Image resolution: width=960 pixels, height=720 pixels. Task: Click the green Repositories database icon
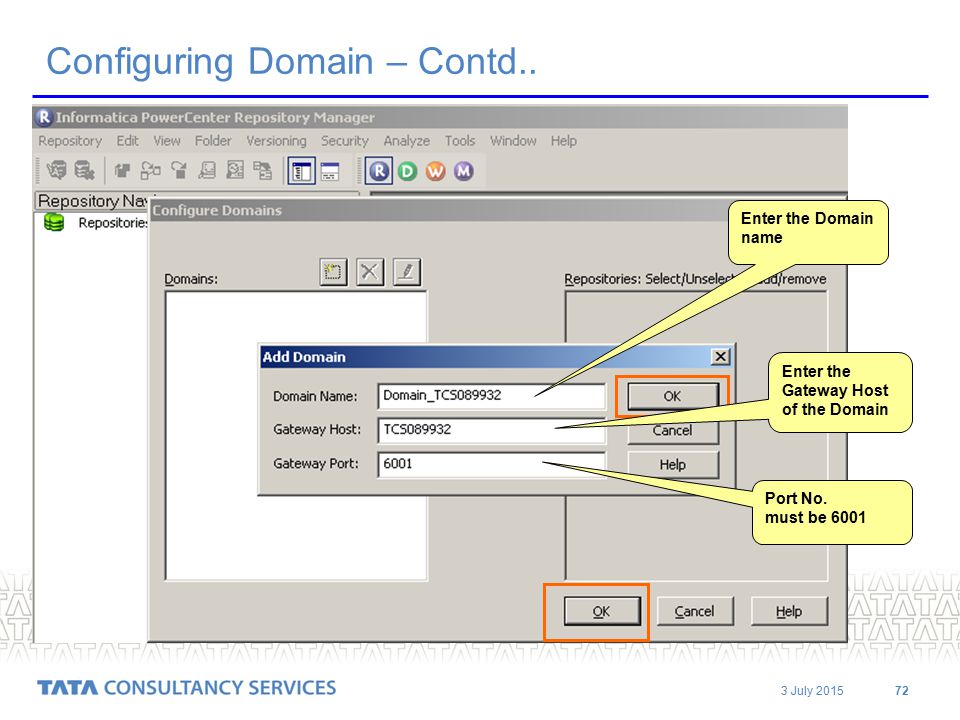[54, 222]
